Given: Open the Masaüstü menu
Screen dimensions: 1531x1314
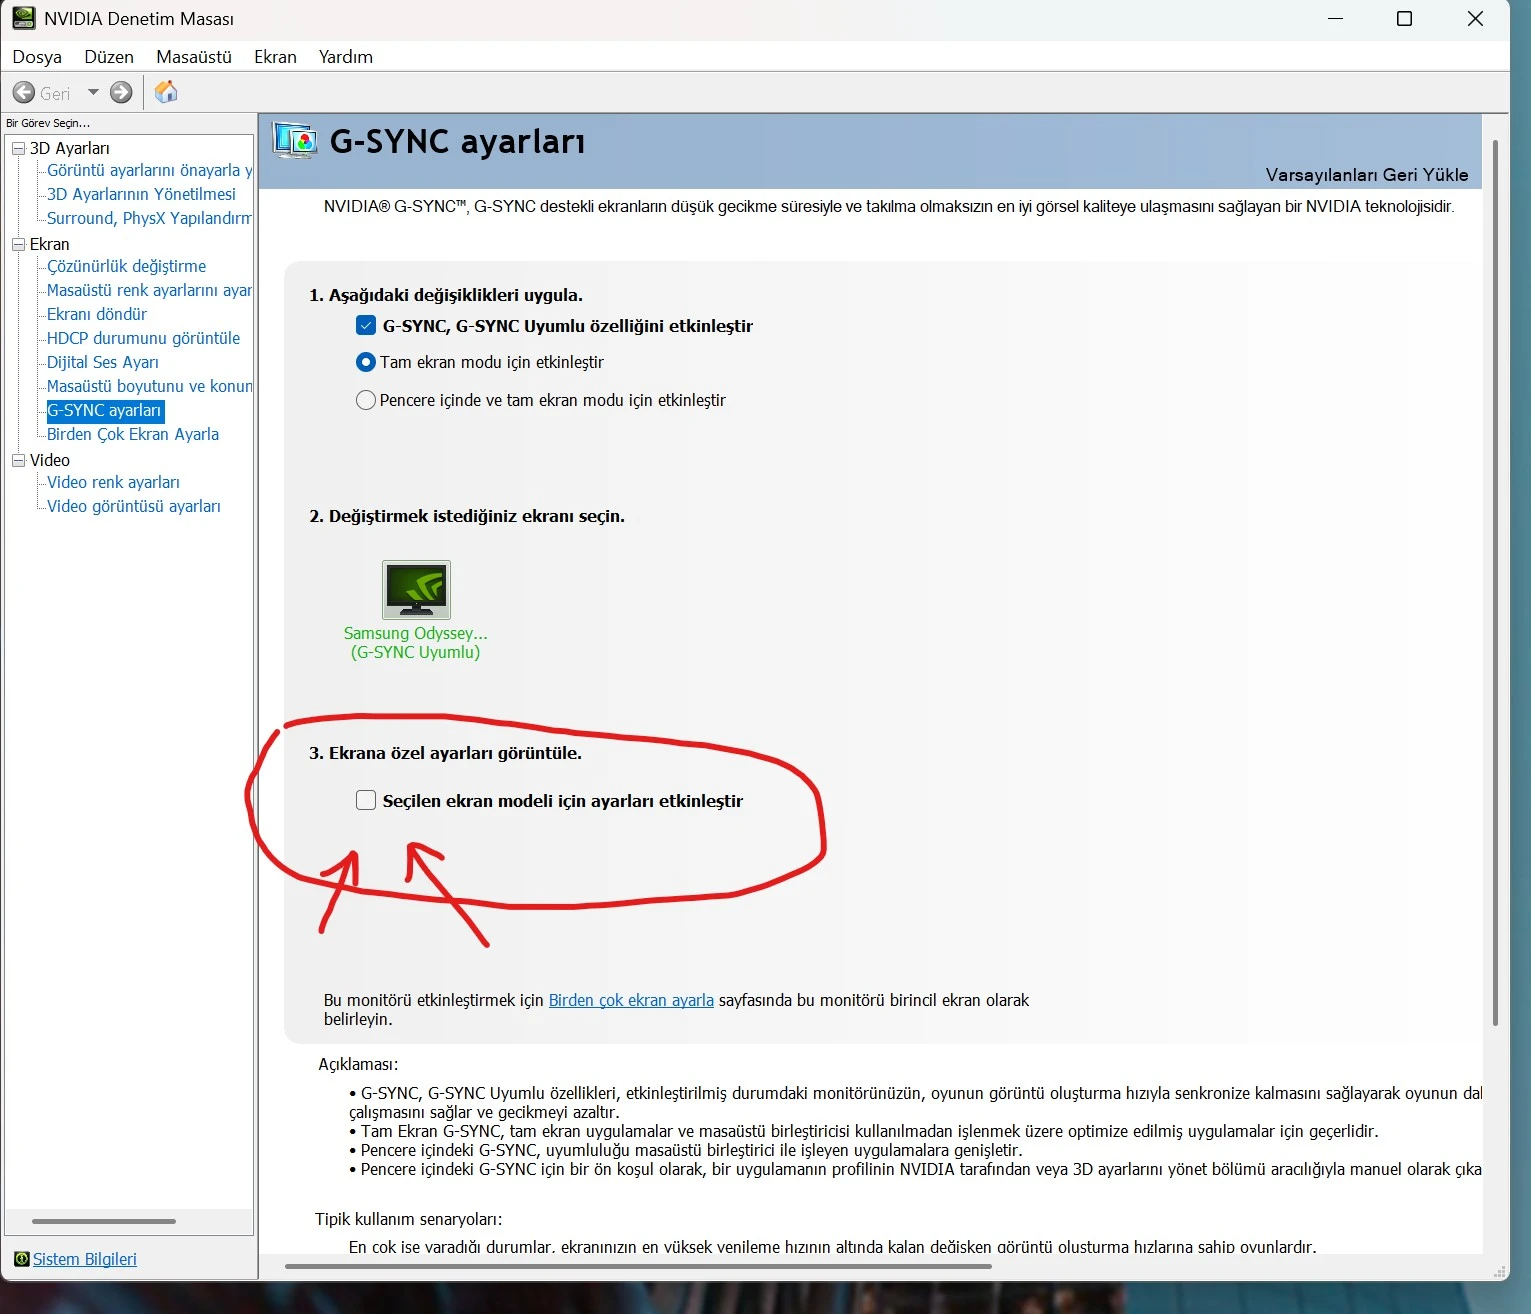Looking at the screenshot, I should [x=194, y=57].
